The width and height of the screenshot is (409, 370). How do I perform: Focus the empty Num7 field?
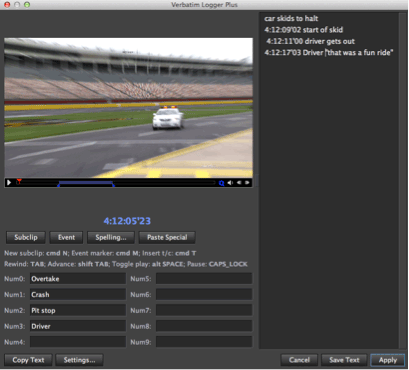(204, 310)
